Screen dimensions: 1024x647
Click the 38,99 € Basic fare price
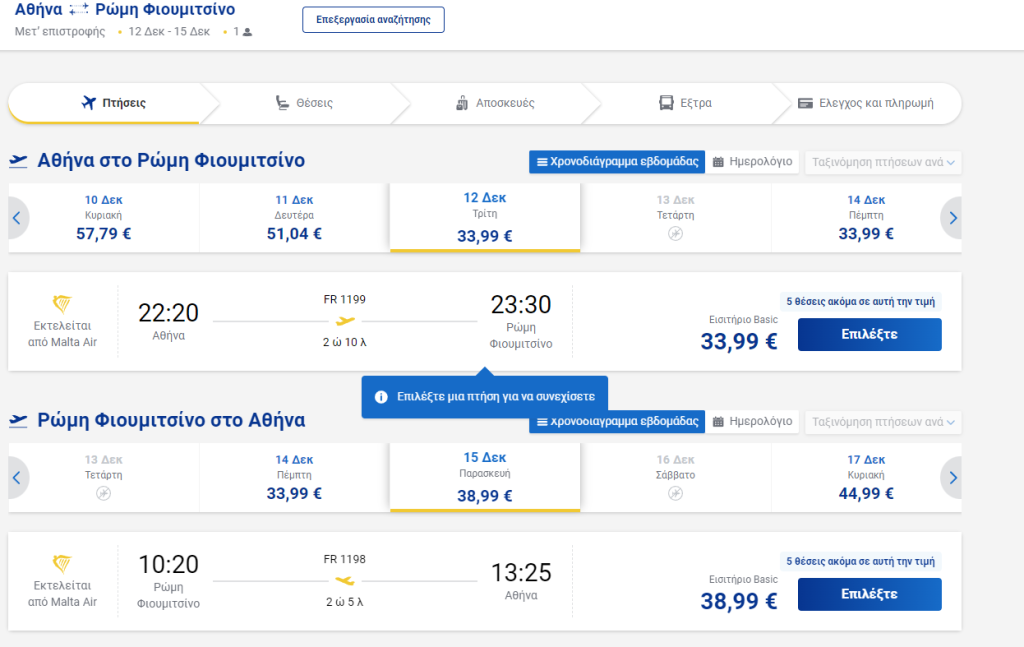pyautogui.click(x=739, y=601)
